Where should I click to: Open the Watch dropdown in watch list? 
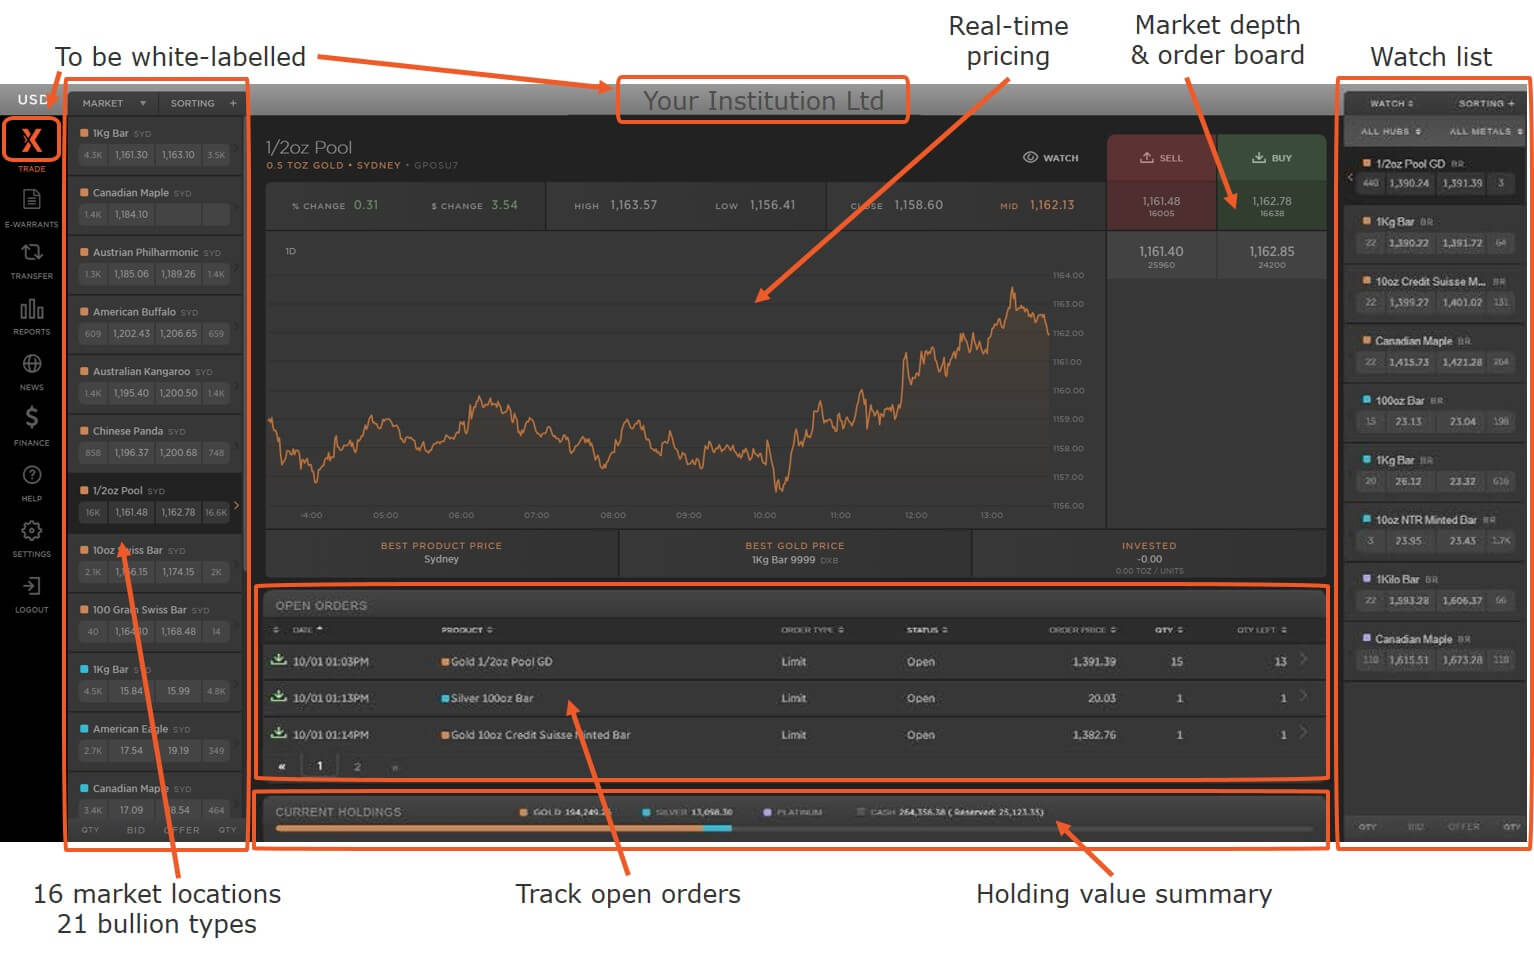1391,103
